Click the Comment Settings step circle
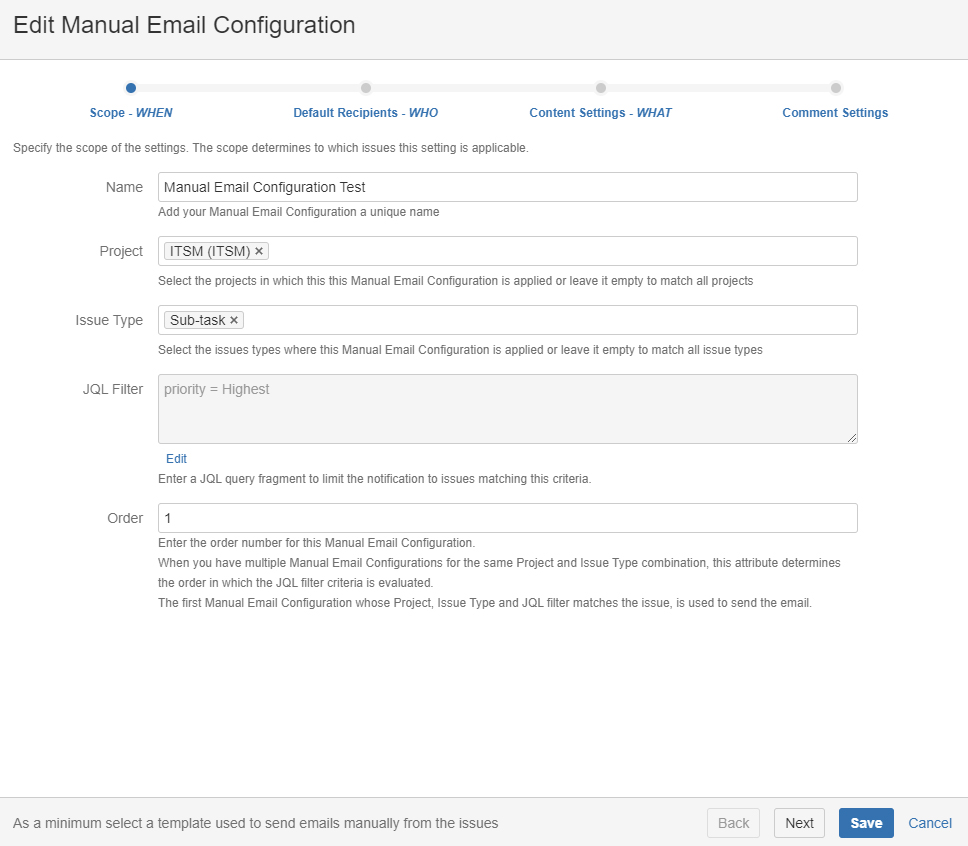Image resolution: width=968 pixels, height=846 pixels. point(836,88)
